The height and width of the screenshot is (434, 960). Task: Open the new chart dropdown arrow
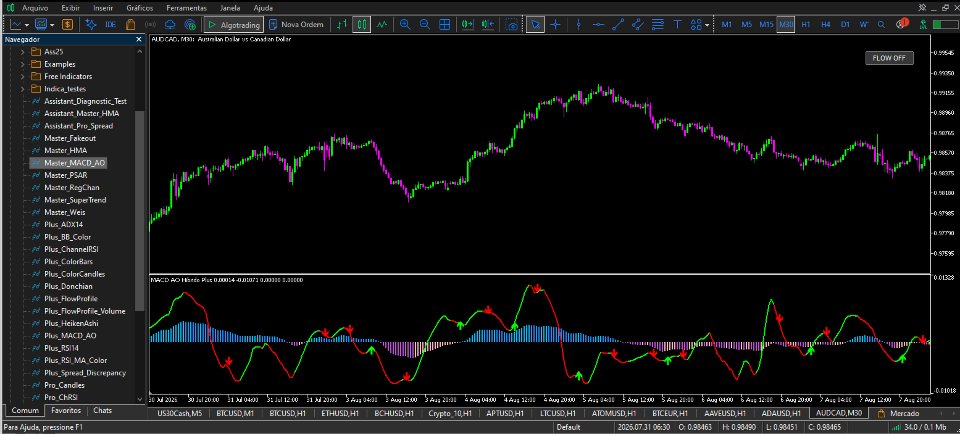[28, 25]
